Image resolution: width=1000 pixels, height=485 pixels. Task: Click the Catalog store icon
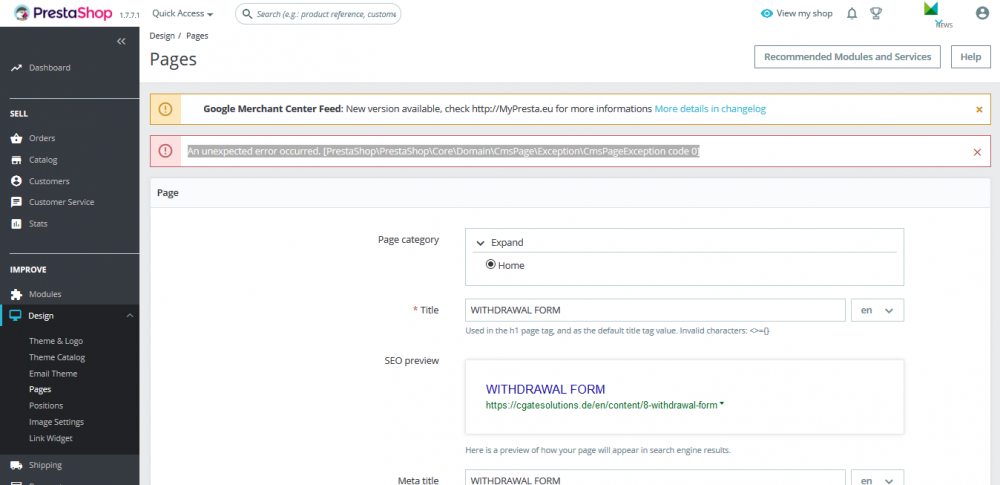point(17,160)
